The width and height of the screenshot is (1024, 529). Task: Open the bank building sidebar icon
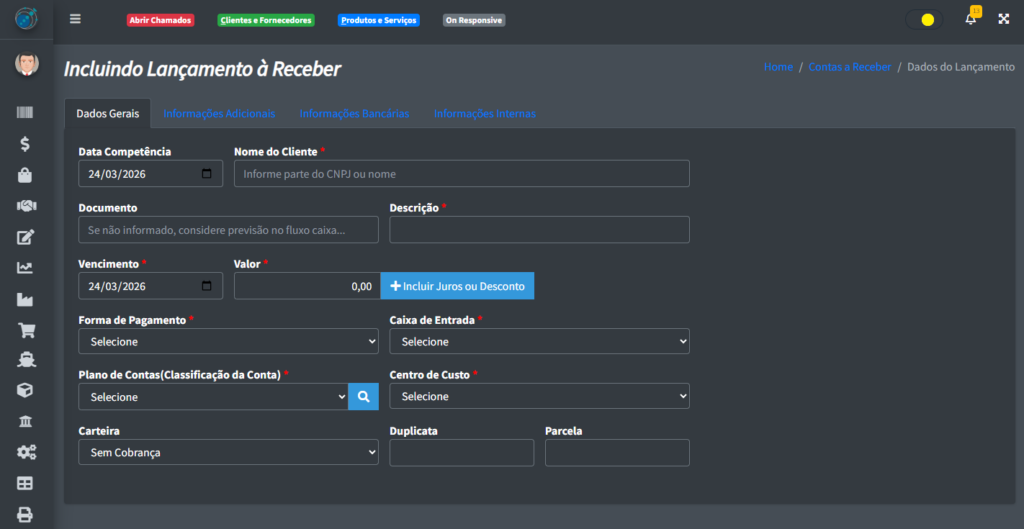[x=26, y=421]
